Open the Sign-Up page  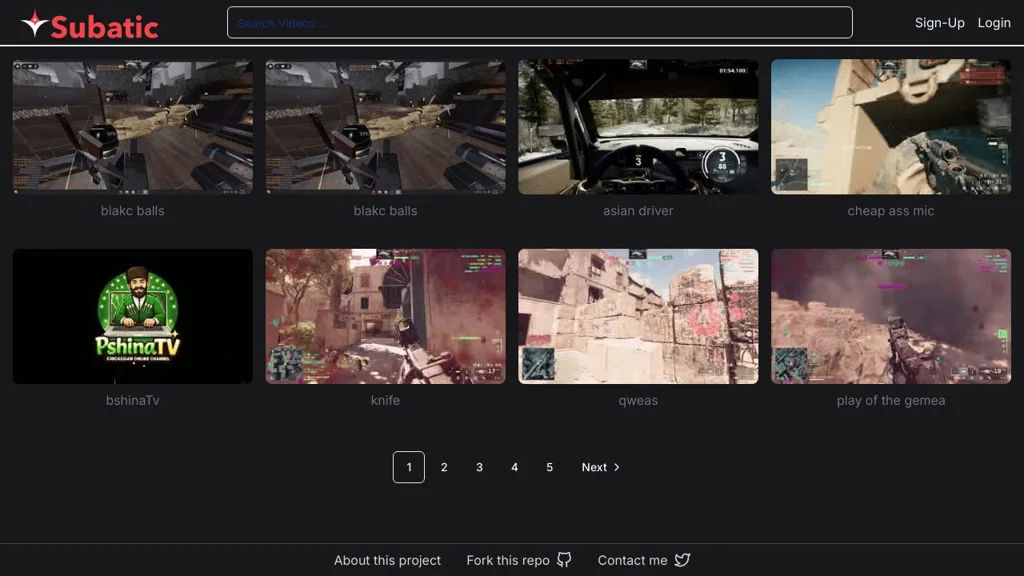click(x=939, y=23)
